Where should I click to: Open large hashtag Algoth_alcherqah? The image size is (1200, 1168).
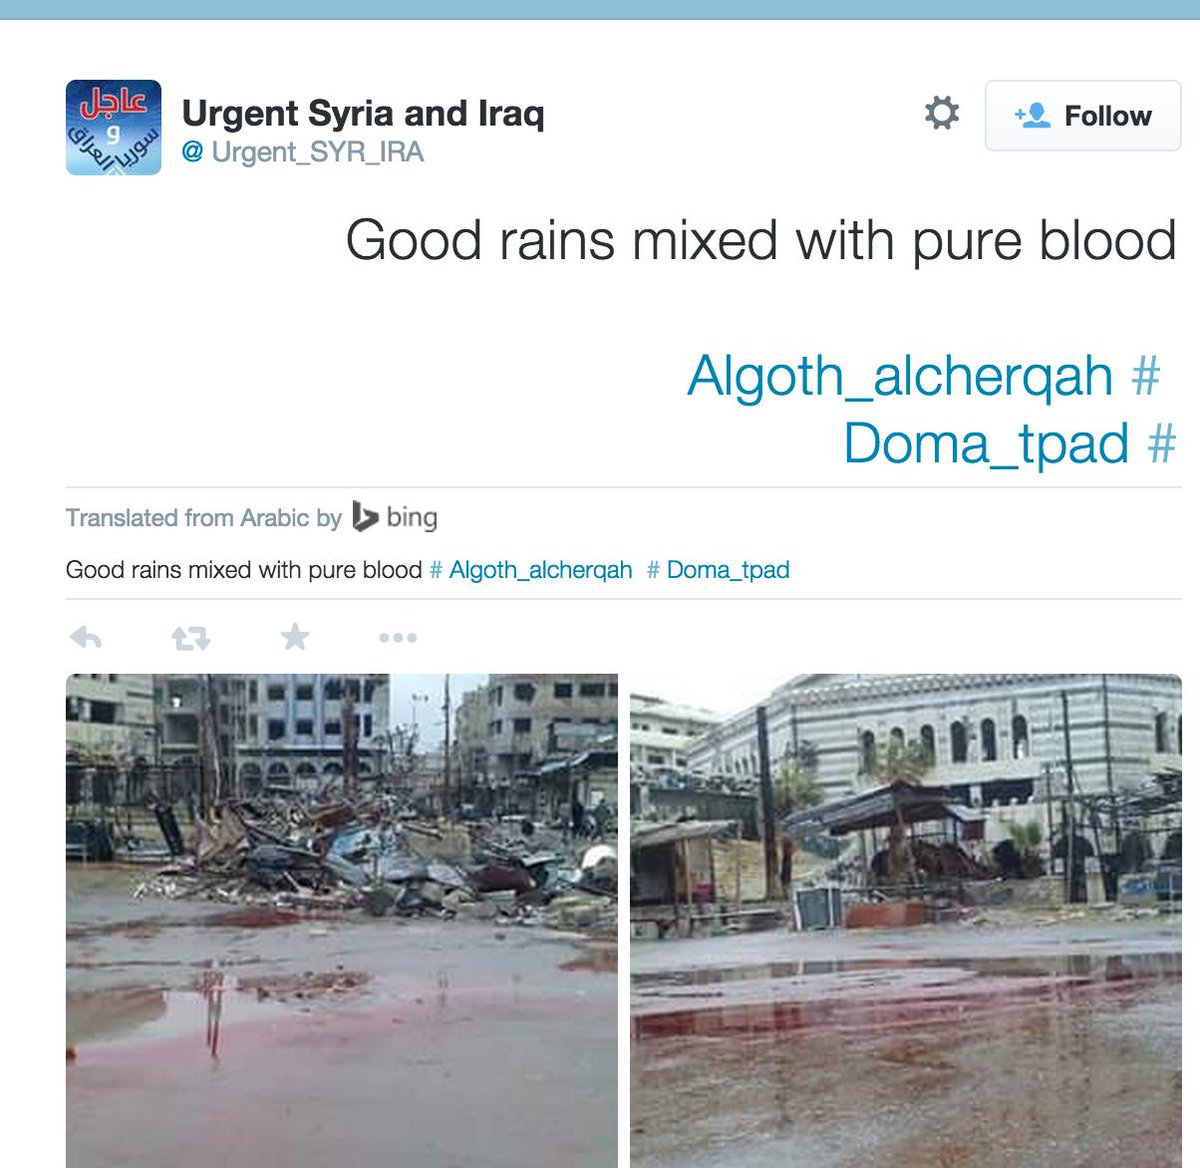[x=923, y=376]
